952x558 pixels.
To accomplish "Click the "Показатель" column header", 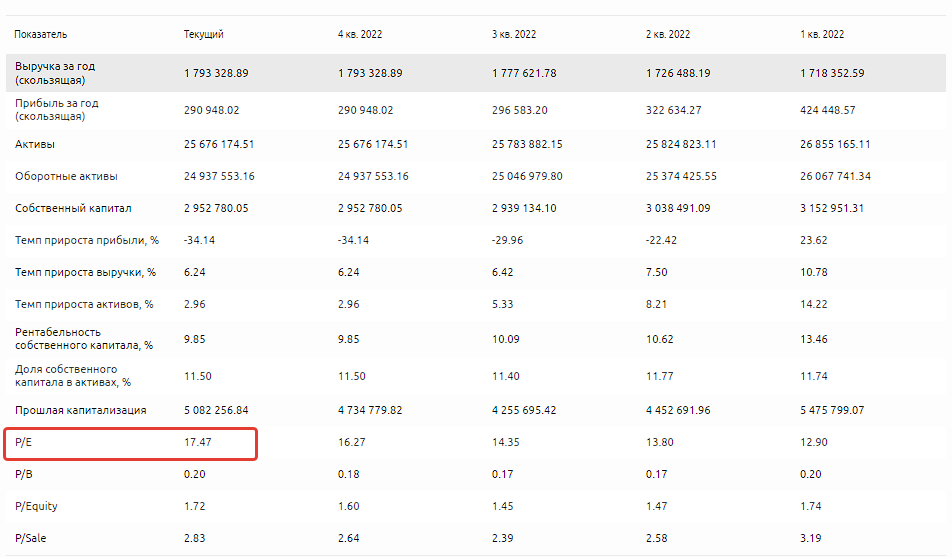I will (x=41, y=34).
